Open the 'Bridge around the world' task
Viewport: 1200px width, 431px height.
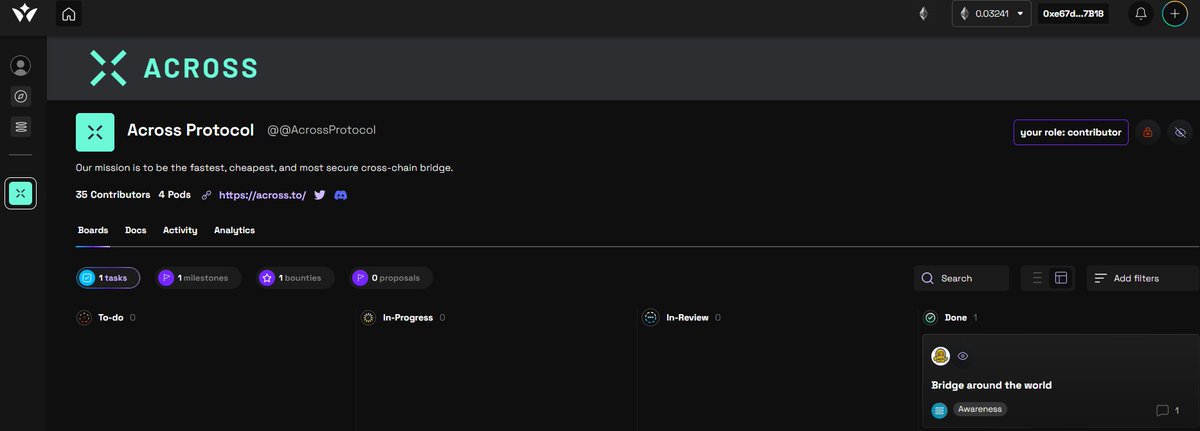[x=991, y=385]
